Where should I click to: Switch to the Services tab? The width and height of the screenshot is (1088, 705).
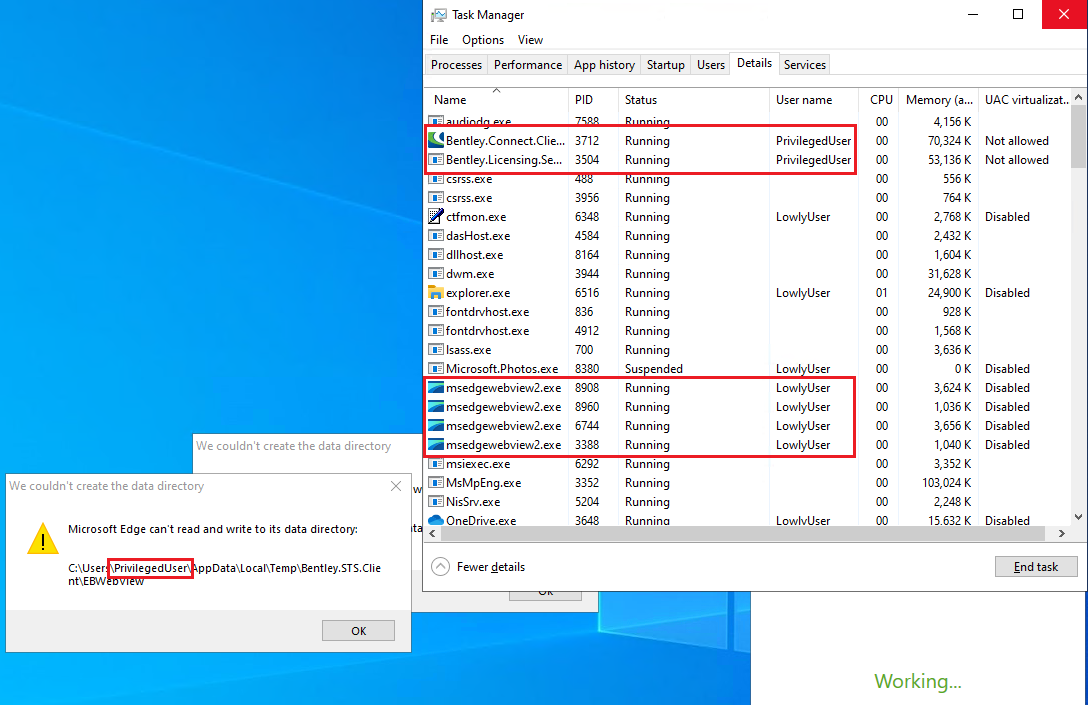804,65
